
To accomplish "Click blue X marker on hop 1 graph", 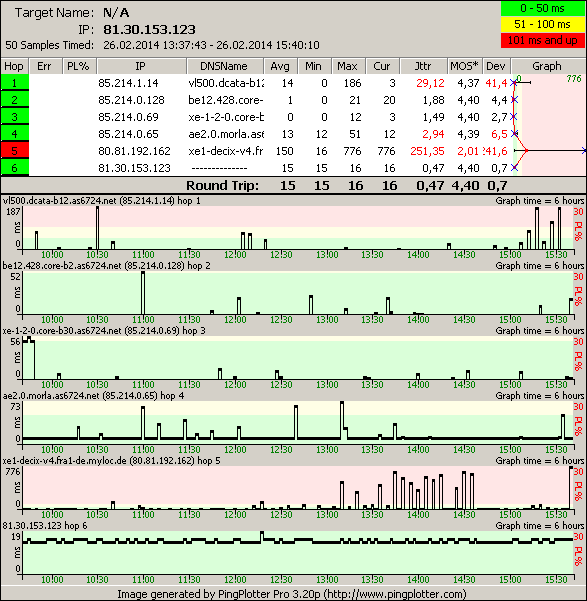I will pyautogui.click(x=514, y=83).
